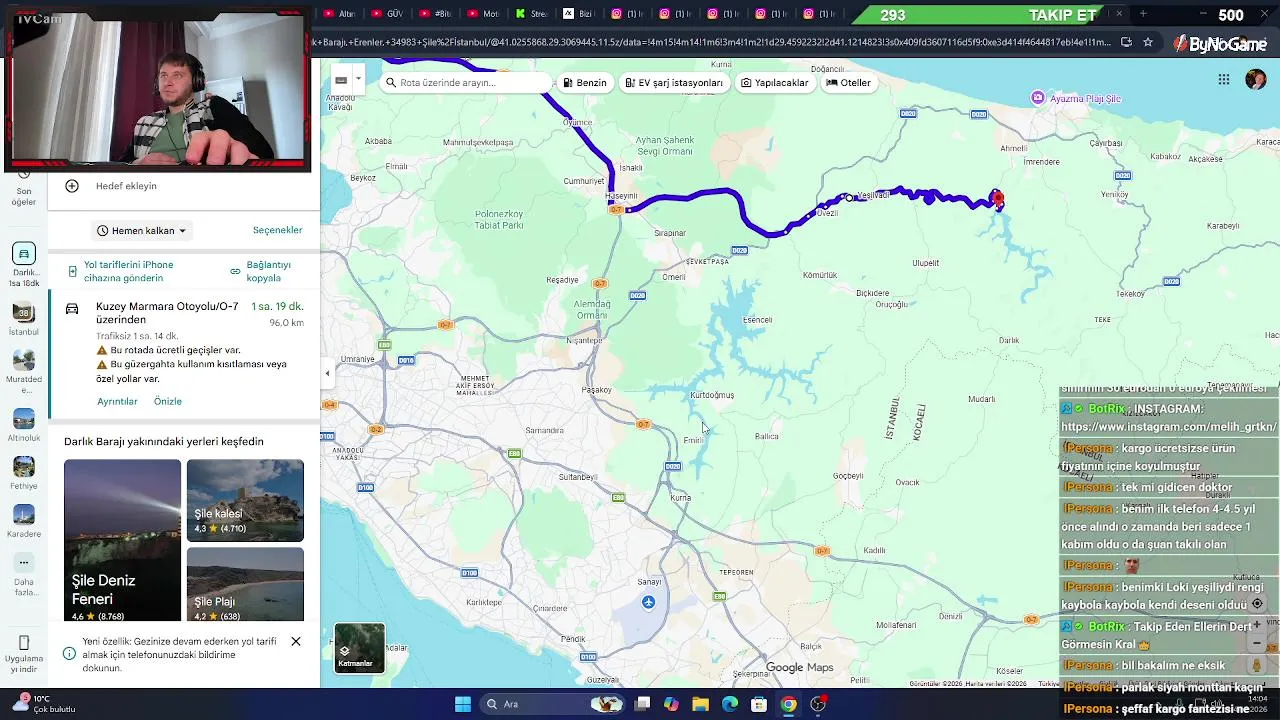
Task: Click the browser address bar URL
Action: (712, 42)
